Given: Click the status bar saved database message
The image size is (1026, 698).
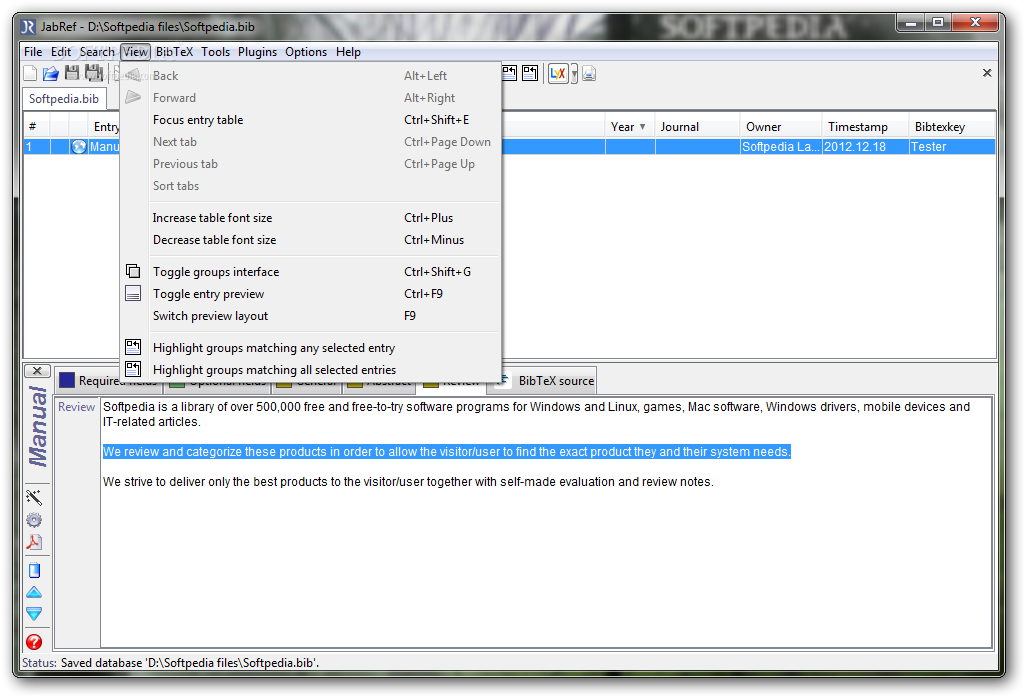Looking at the screenshot, I should [x=190, y=663].
